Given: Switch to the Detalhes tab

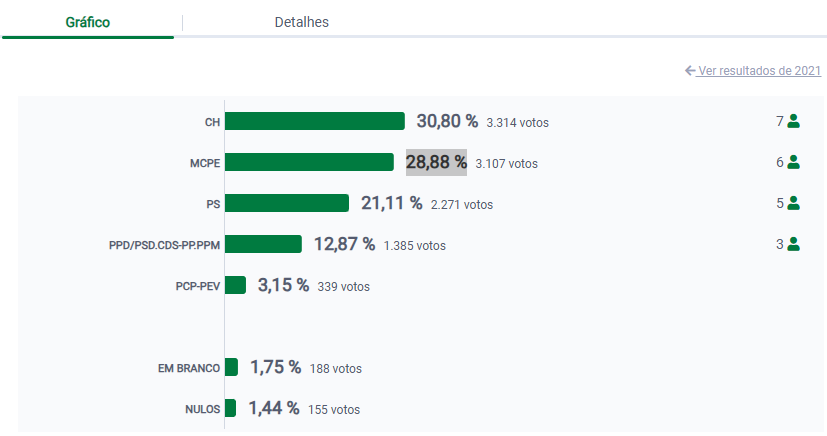Looking at the screenshot, I should click(x=301, y=22).
